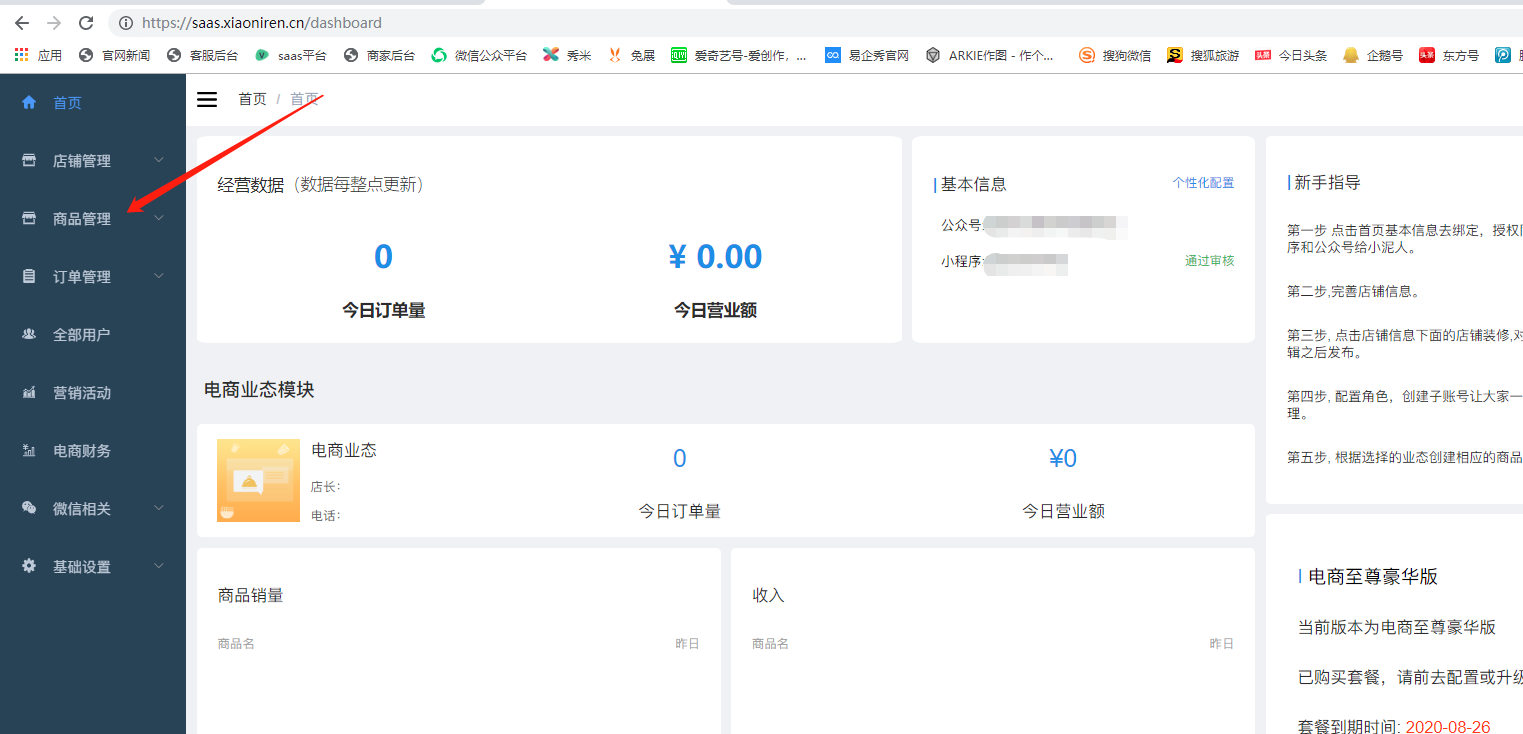Open the 商品管理 menu item
This screenshot has height=734, width=1523.
pyautogui.click(x=82, y=219)
